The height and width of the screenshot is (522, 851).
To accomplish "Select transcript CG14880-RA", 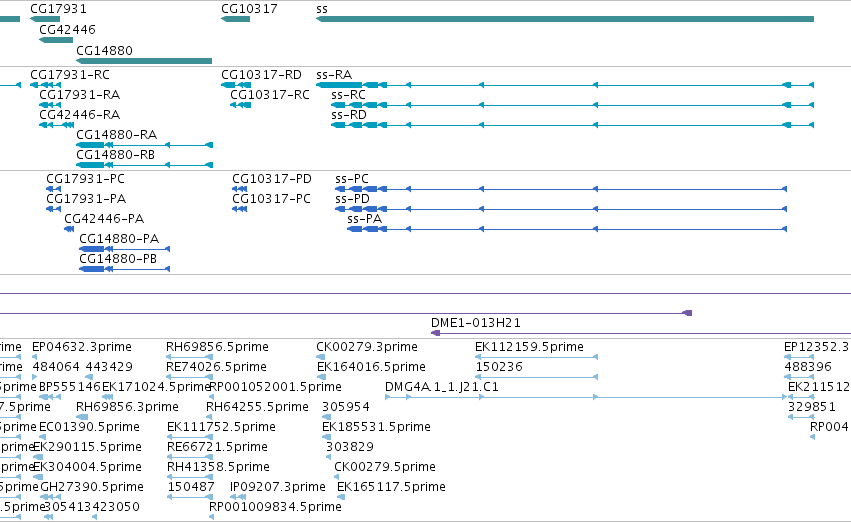I will point(117,135).
